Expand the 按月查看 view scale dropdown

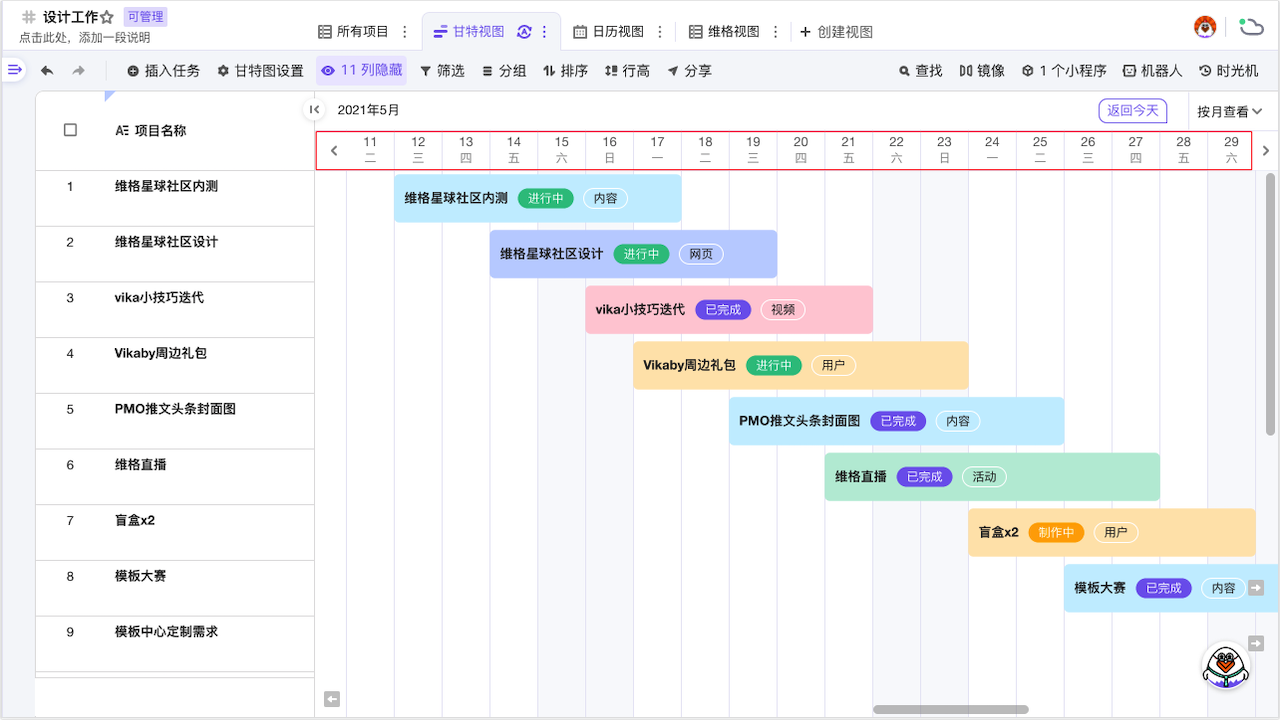[1229, 112]
